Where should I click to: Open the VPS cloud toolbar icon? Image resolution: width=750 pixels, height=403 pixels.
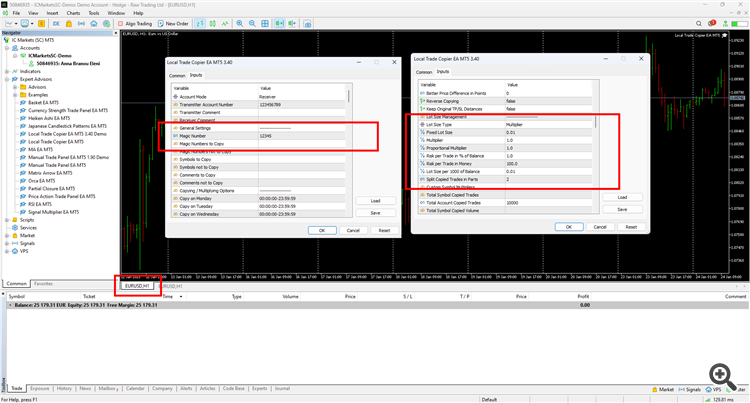click(94, 23)
